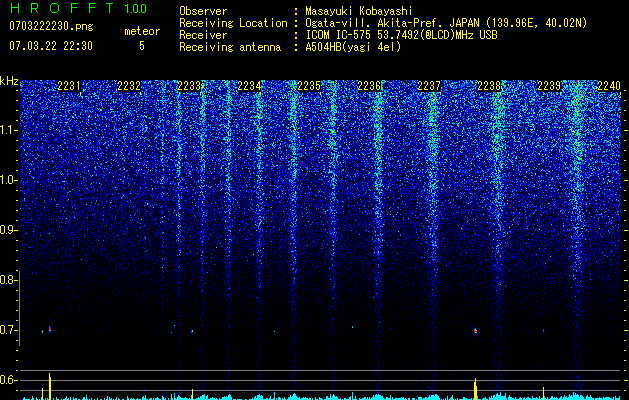Image resolution: width=629 pixels, height=400 pixels.
Task: Click the 2235 time marker
Action: [309, 86]
